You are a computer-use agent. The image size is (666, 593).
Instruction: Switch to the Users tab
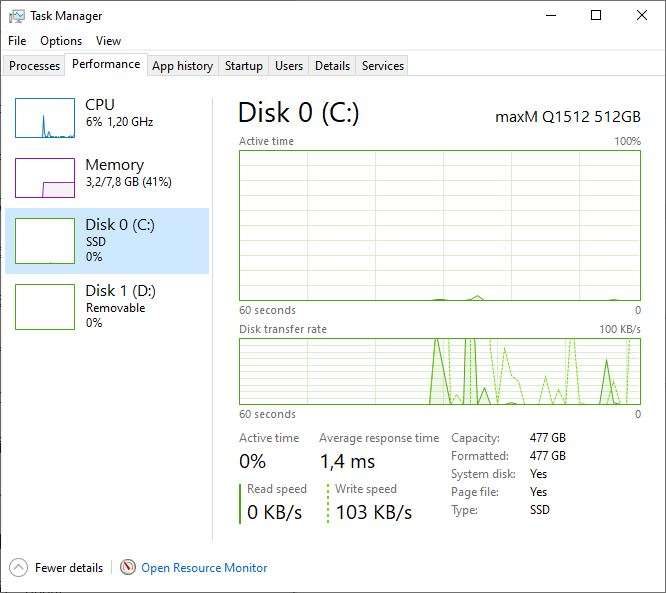click(x=289, y=66)
